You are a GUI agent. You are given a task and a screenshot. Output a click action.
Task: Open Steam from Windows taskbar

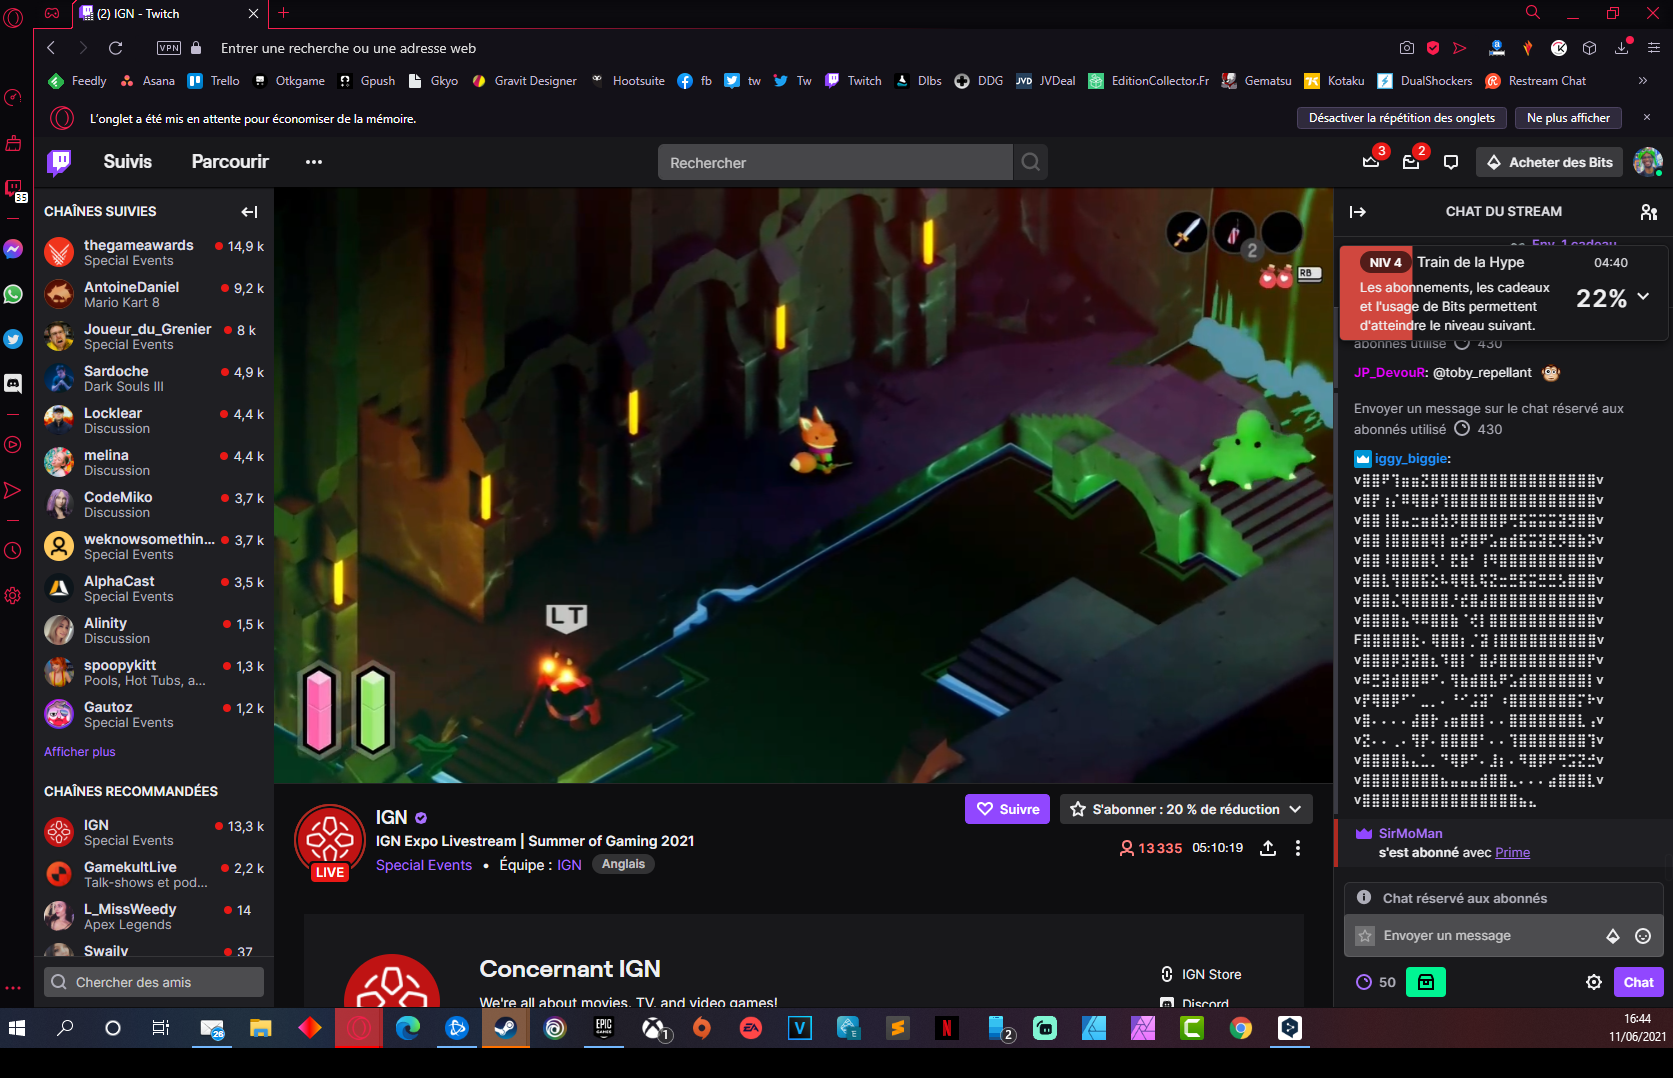pos(505,1028)
